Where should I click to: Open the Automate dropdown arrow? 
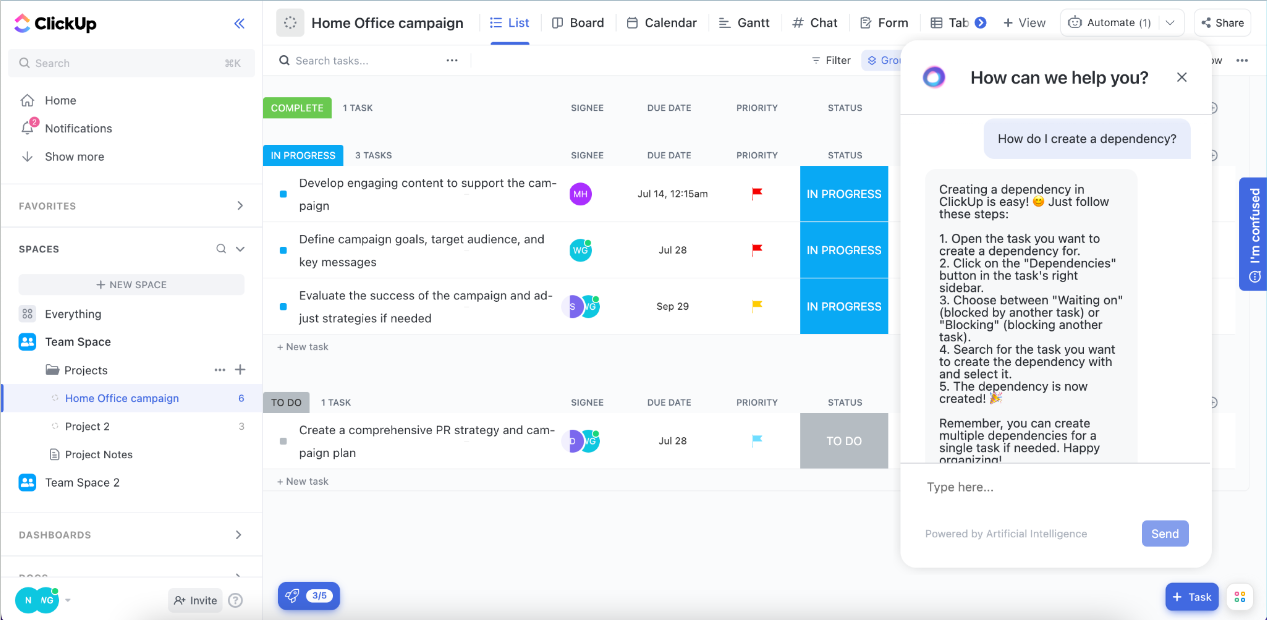pyautogui.click(x=1169, y=23)
